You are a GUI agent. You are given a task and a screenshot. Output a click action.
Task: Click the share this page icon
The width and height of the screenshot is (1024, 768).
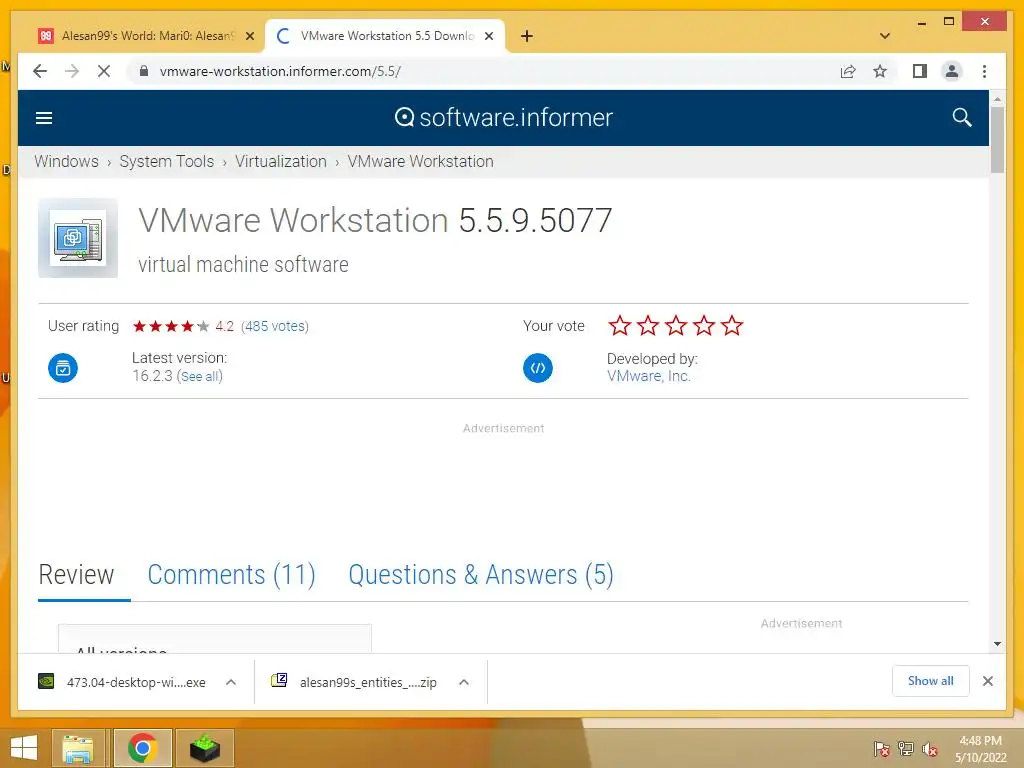point(848,71)
